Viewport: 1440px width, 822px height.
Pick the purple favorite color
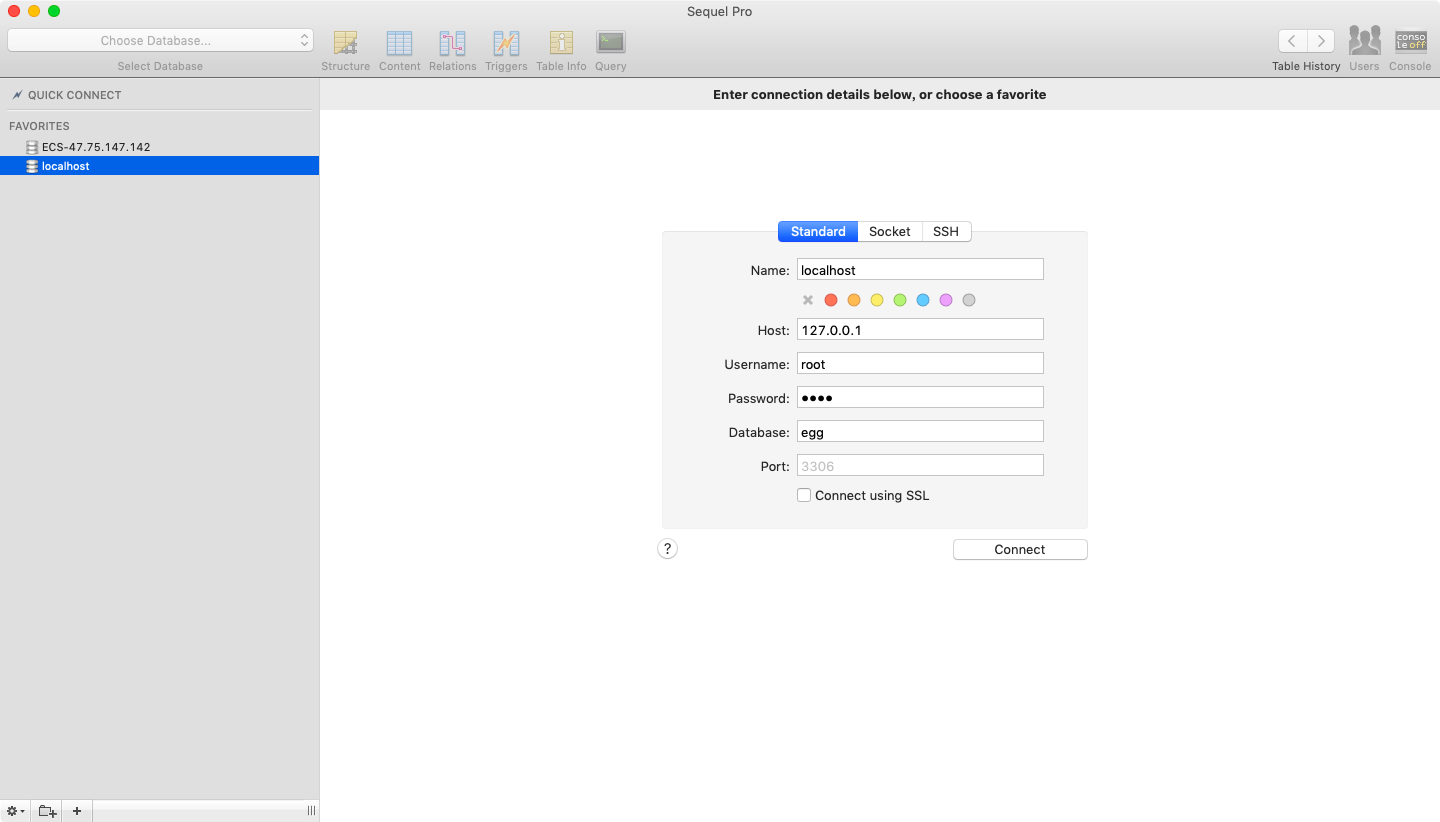(946, 300)
